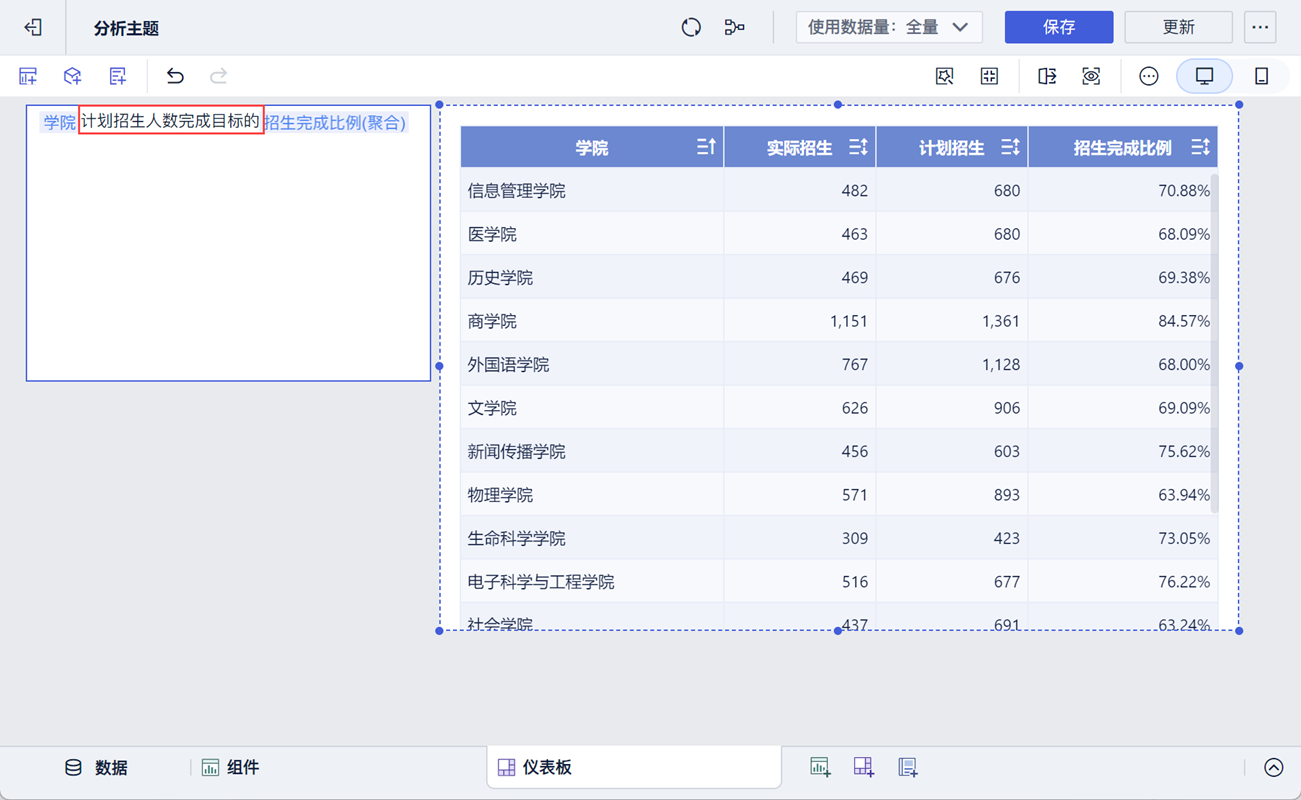Sort the 计划招生 column
This screenshot has width=1301, height=800.
click(1010, 148)
